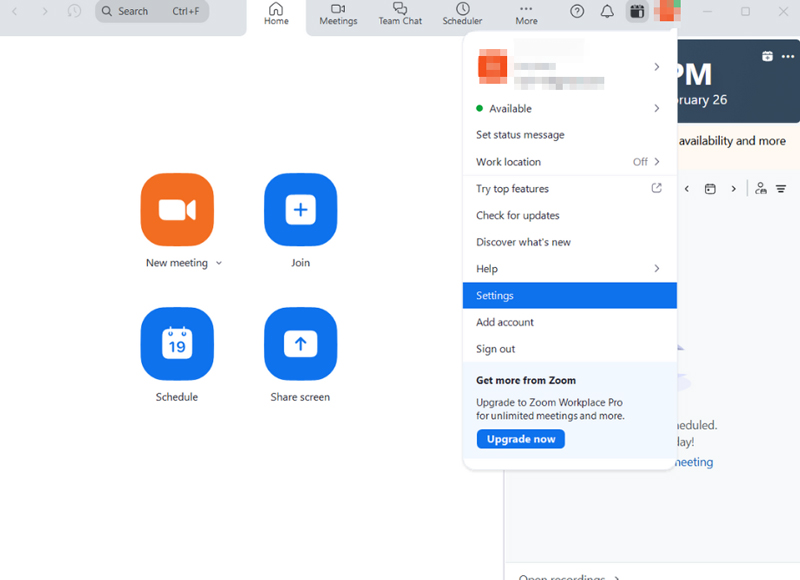
Task: Click the Join meeting plus icon
Action: (300, 209)
